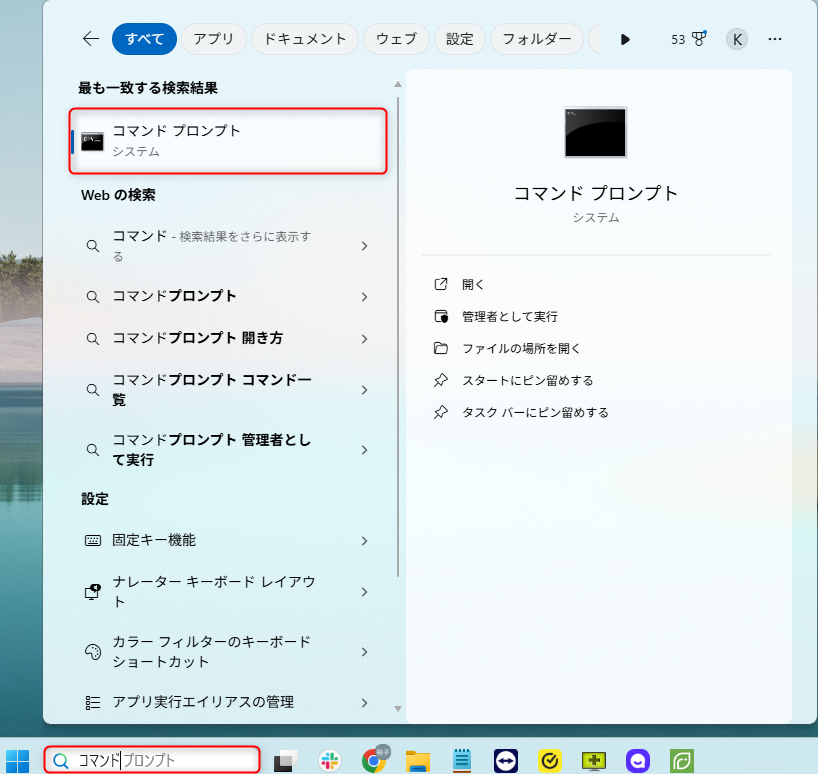Click search icon beside コマンドプロンプト コマンド一覧

point(93,390)
